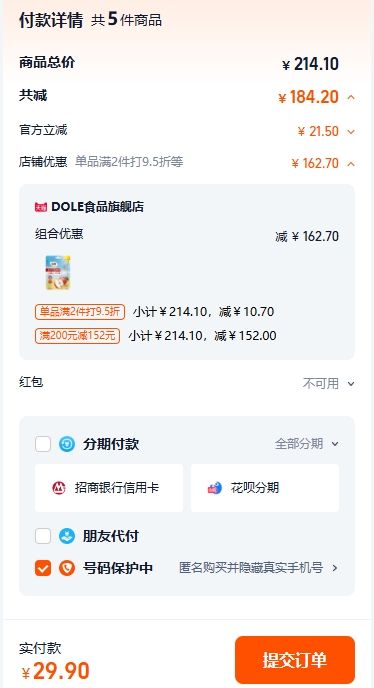The height and width of the screenshot is (688, 374).
Task: Submit the order with 提交订单
Action: tap(295, 660)
